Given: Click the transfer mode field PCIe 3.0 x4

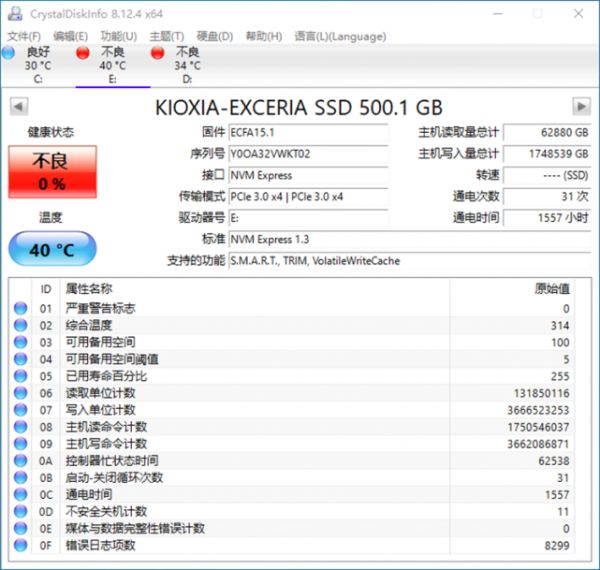Looking at the screenshot, I should tap(308, 197).
